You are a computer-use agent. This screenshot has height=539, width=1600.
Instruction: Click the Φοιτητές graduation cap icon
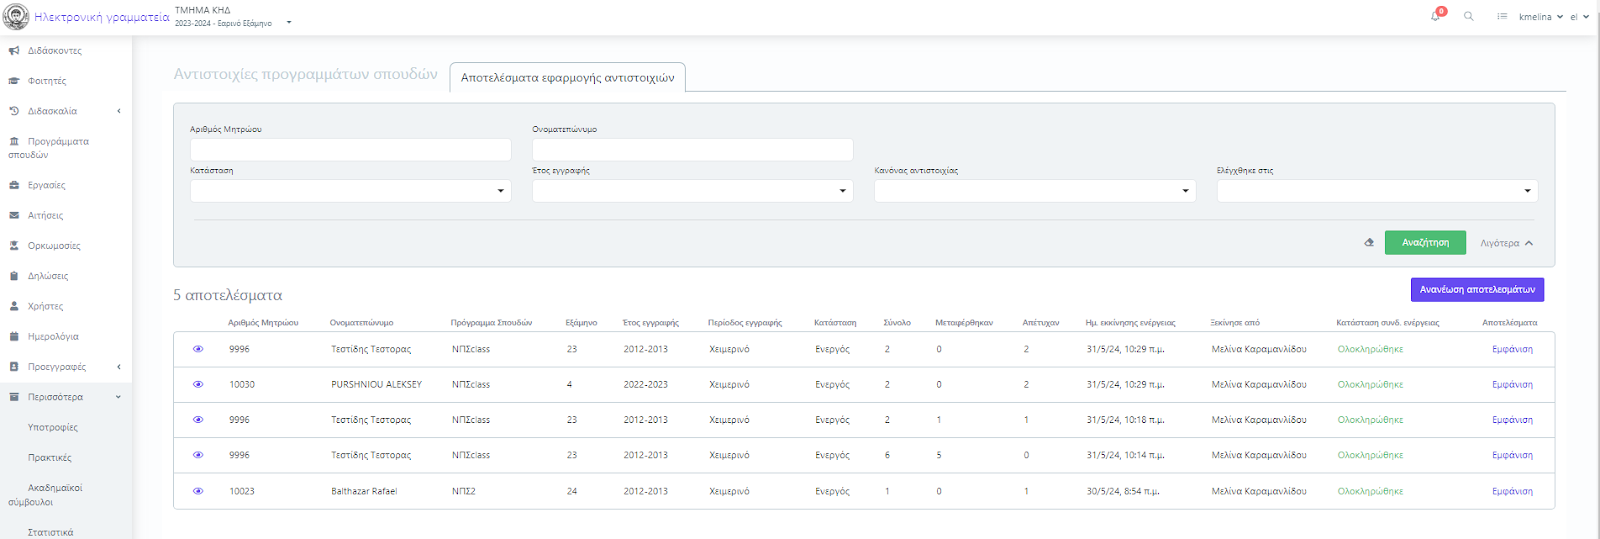[14, 81]
